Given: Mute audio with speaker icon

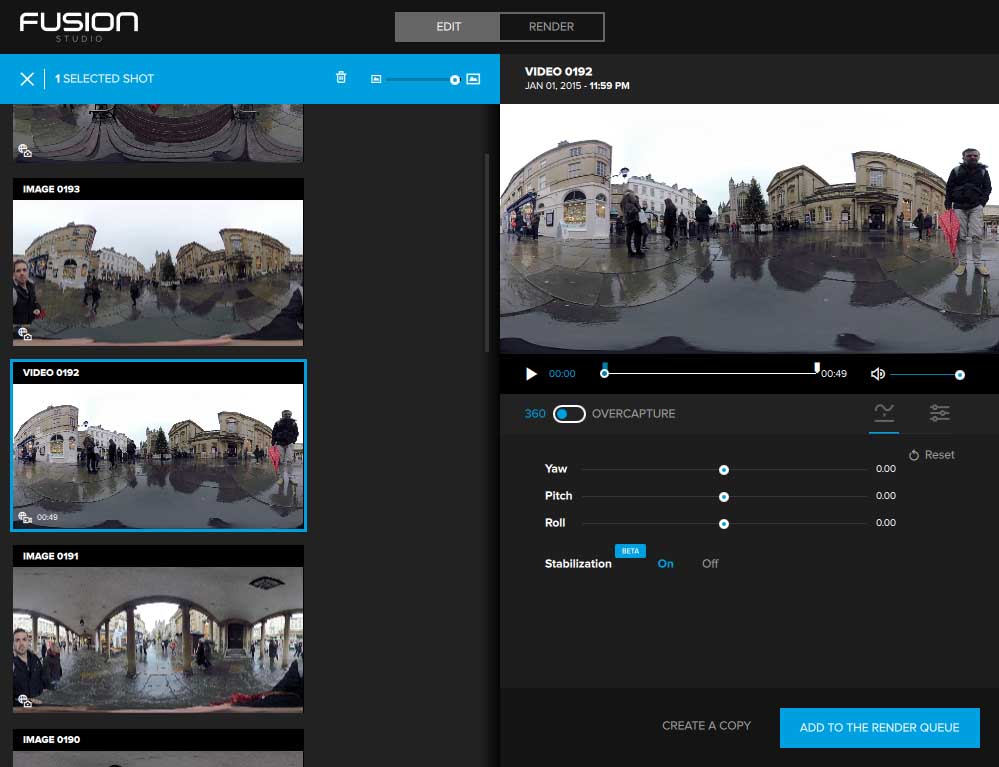Looking at the screenshot, I should click(877, 374).
